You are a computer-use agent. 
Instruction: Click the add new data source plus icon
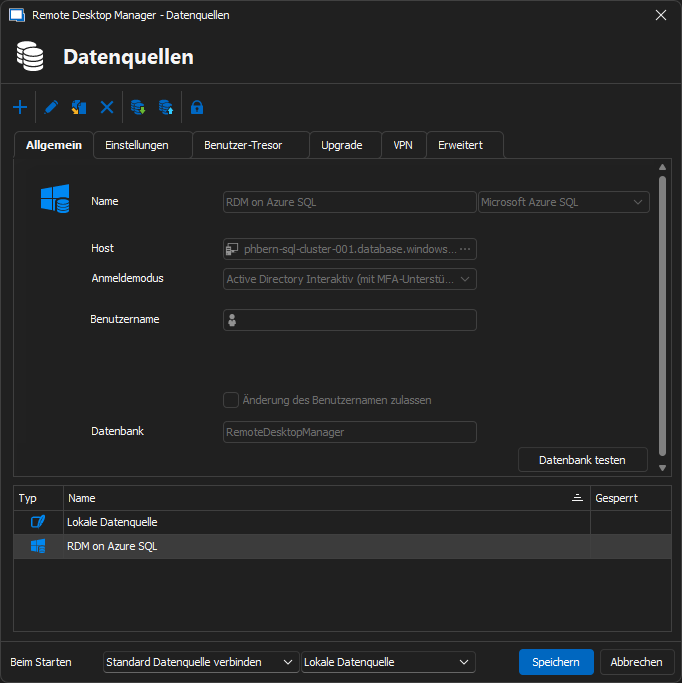[20, 107]
